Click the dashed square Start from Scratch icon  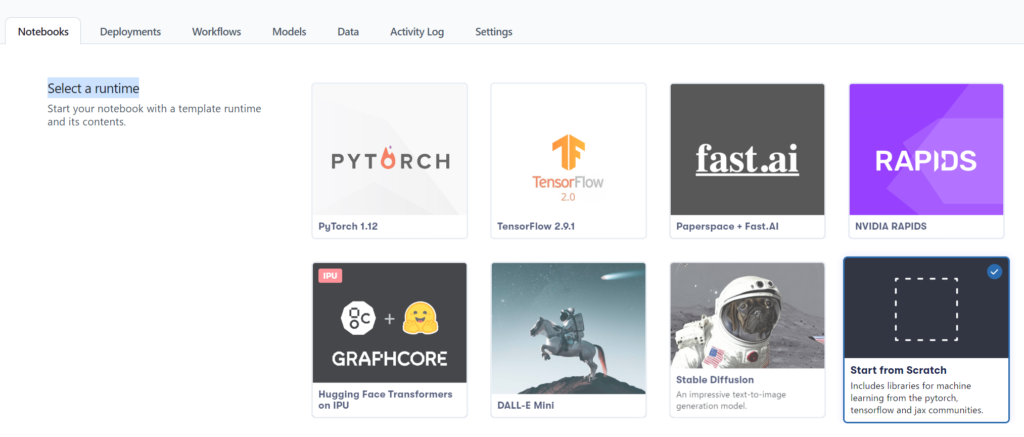(x=926, y=309)
